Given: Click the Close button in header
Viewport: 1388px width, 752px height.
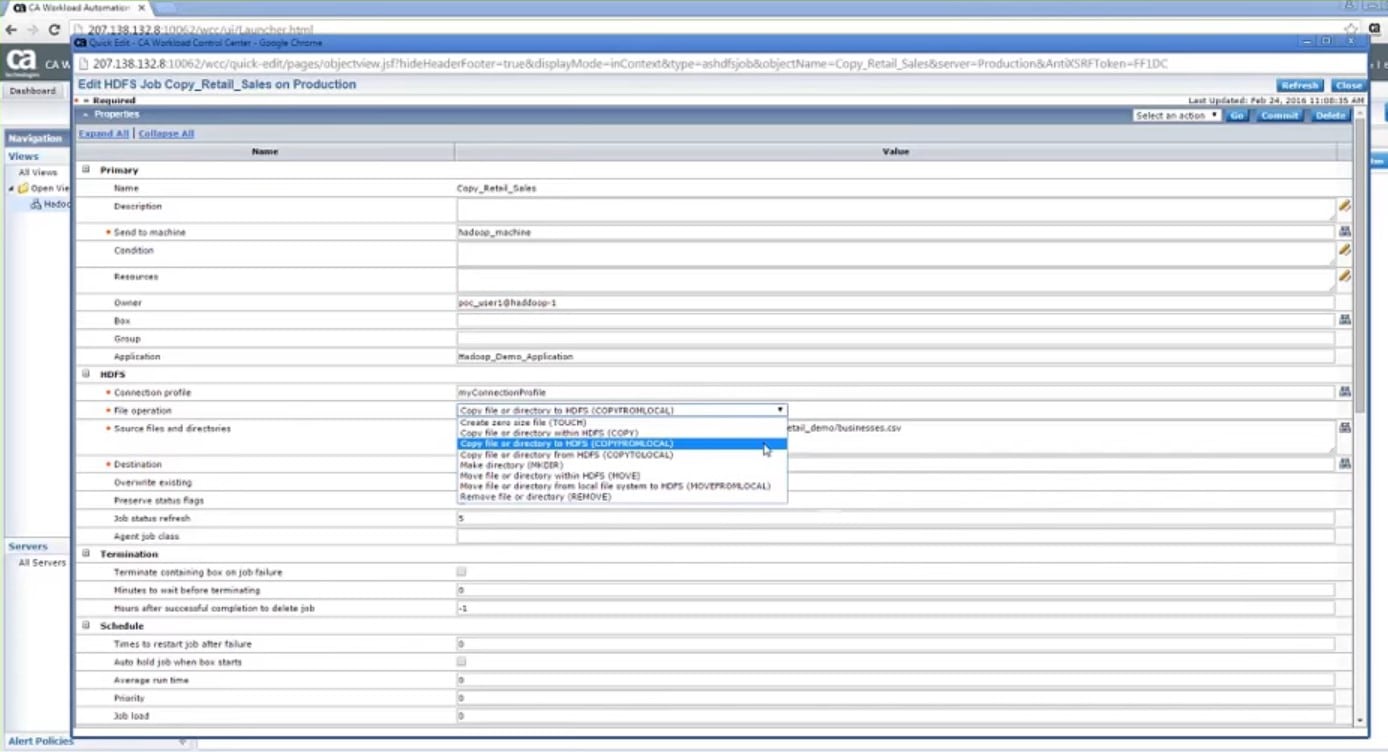Looking at the screenshot, I should (x=1348, y=86).
